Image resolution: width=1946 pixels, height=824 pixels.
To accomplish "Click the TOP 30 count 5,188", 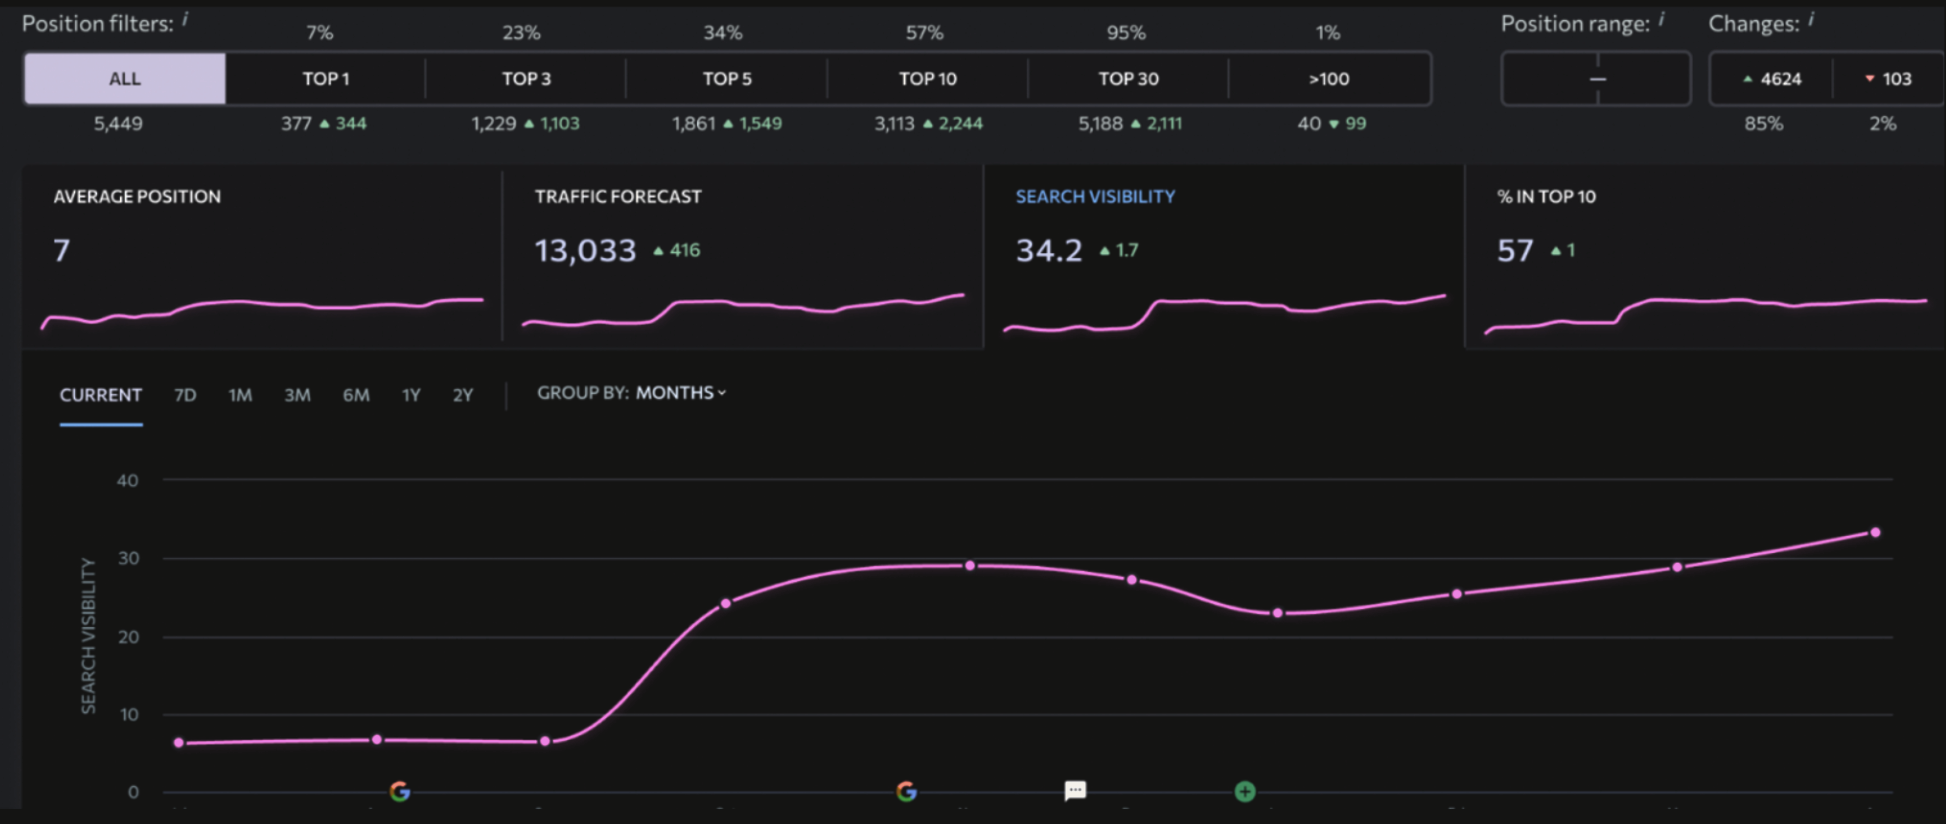I will (1100, 124).
